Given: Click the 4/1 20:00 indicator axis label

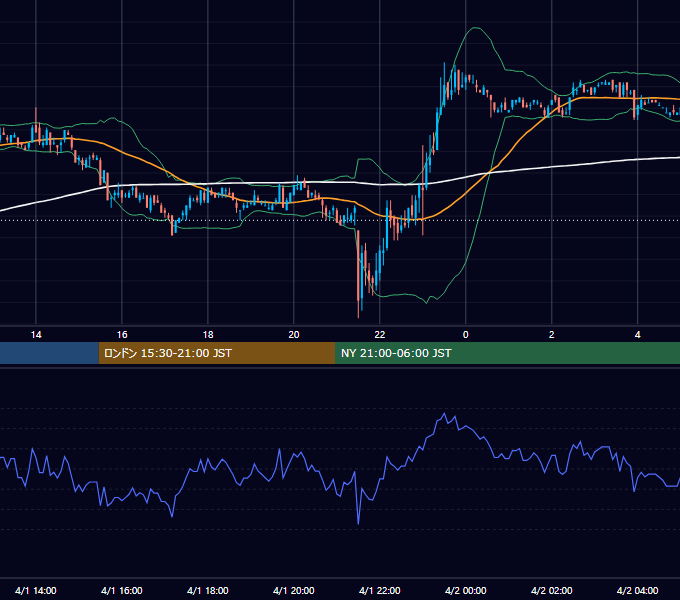Looking at the screenshot, I should pyautogui.click(x=294, y=590).
